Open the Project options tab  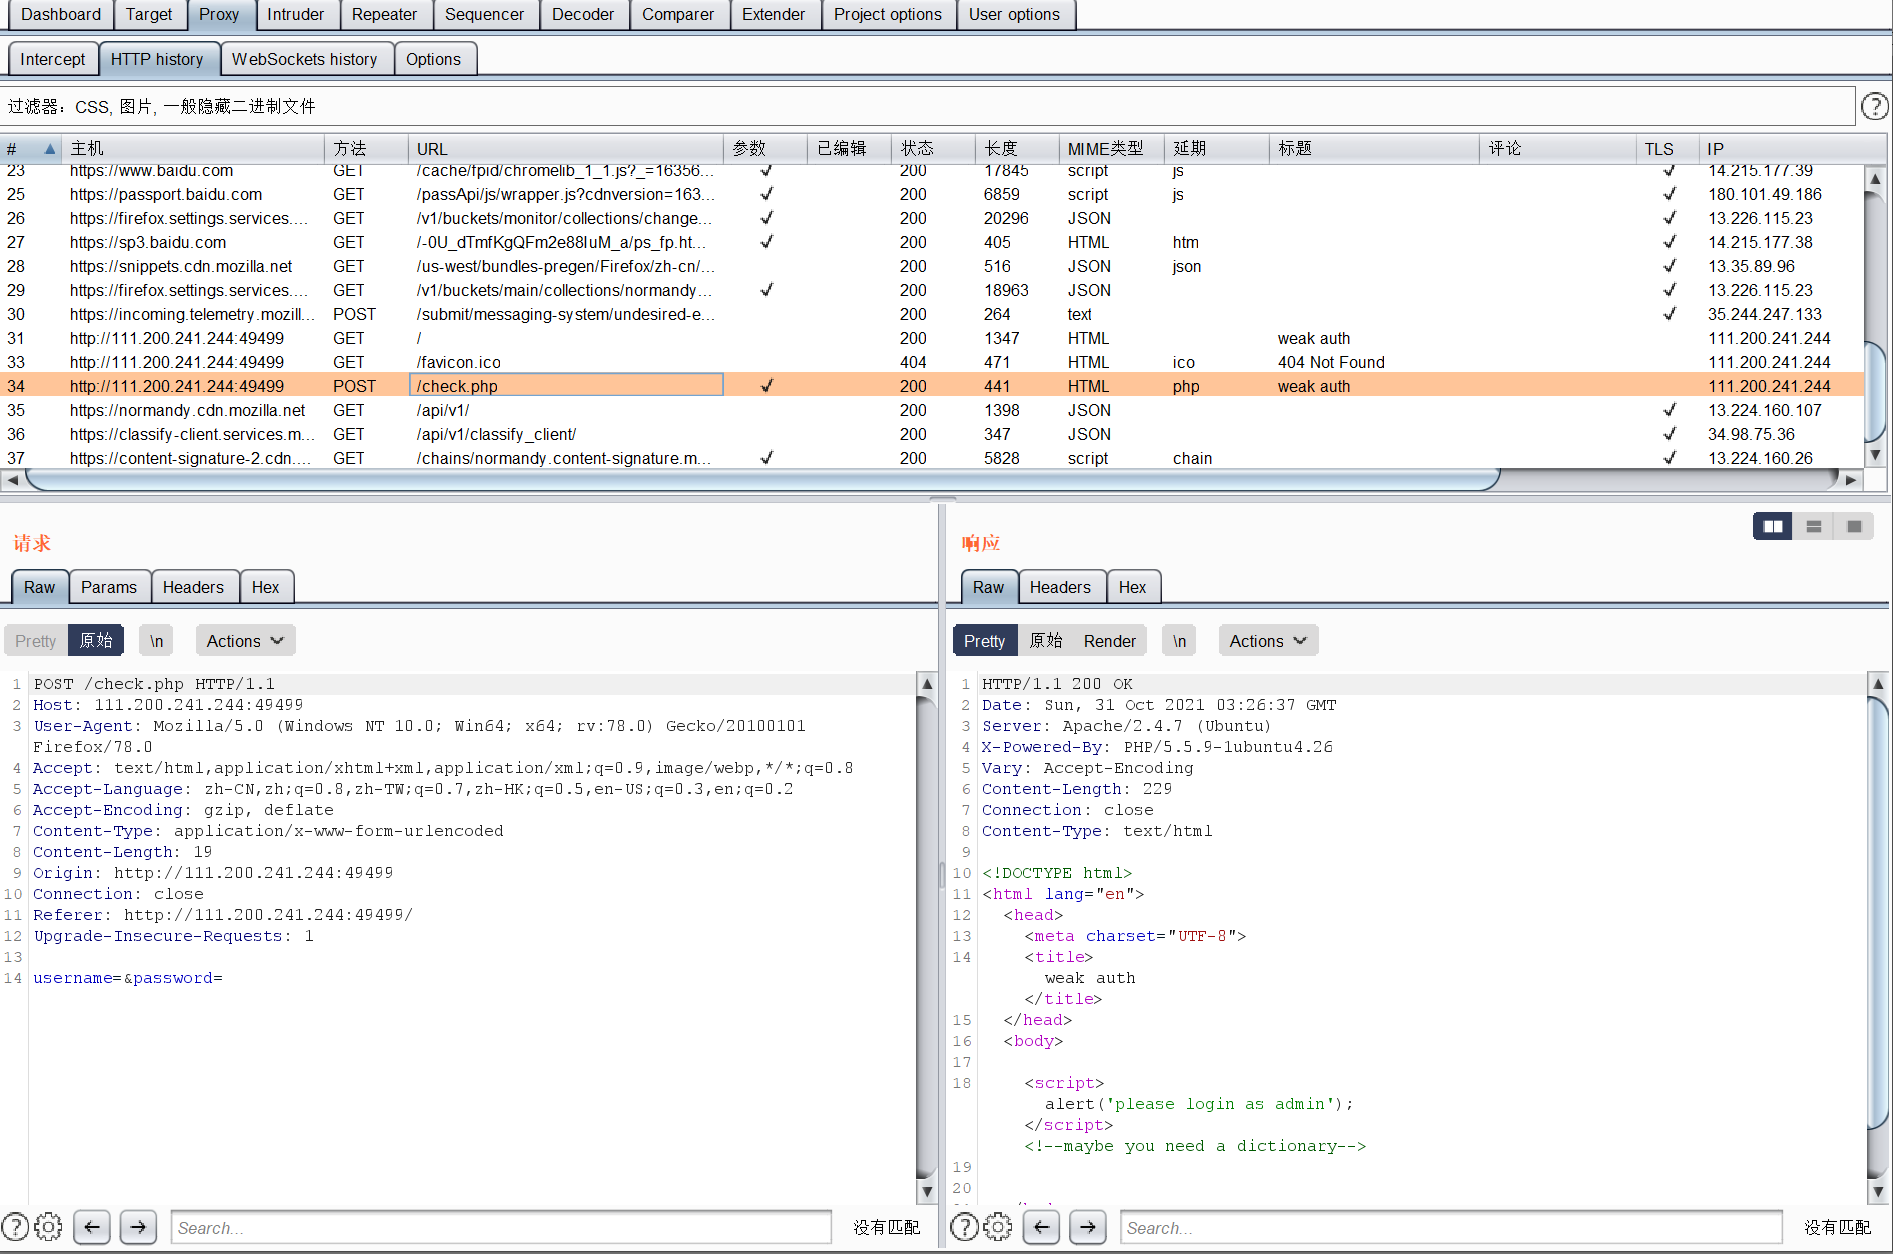click(888, 14)
